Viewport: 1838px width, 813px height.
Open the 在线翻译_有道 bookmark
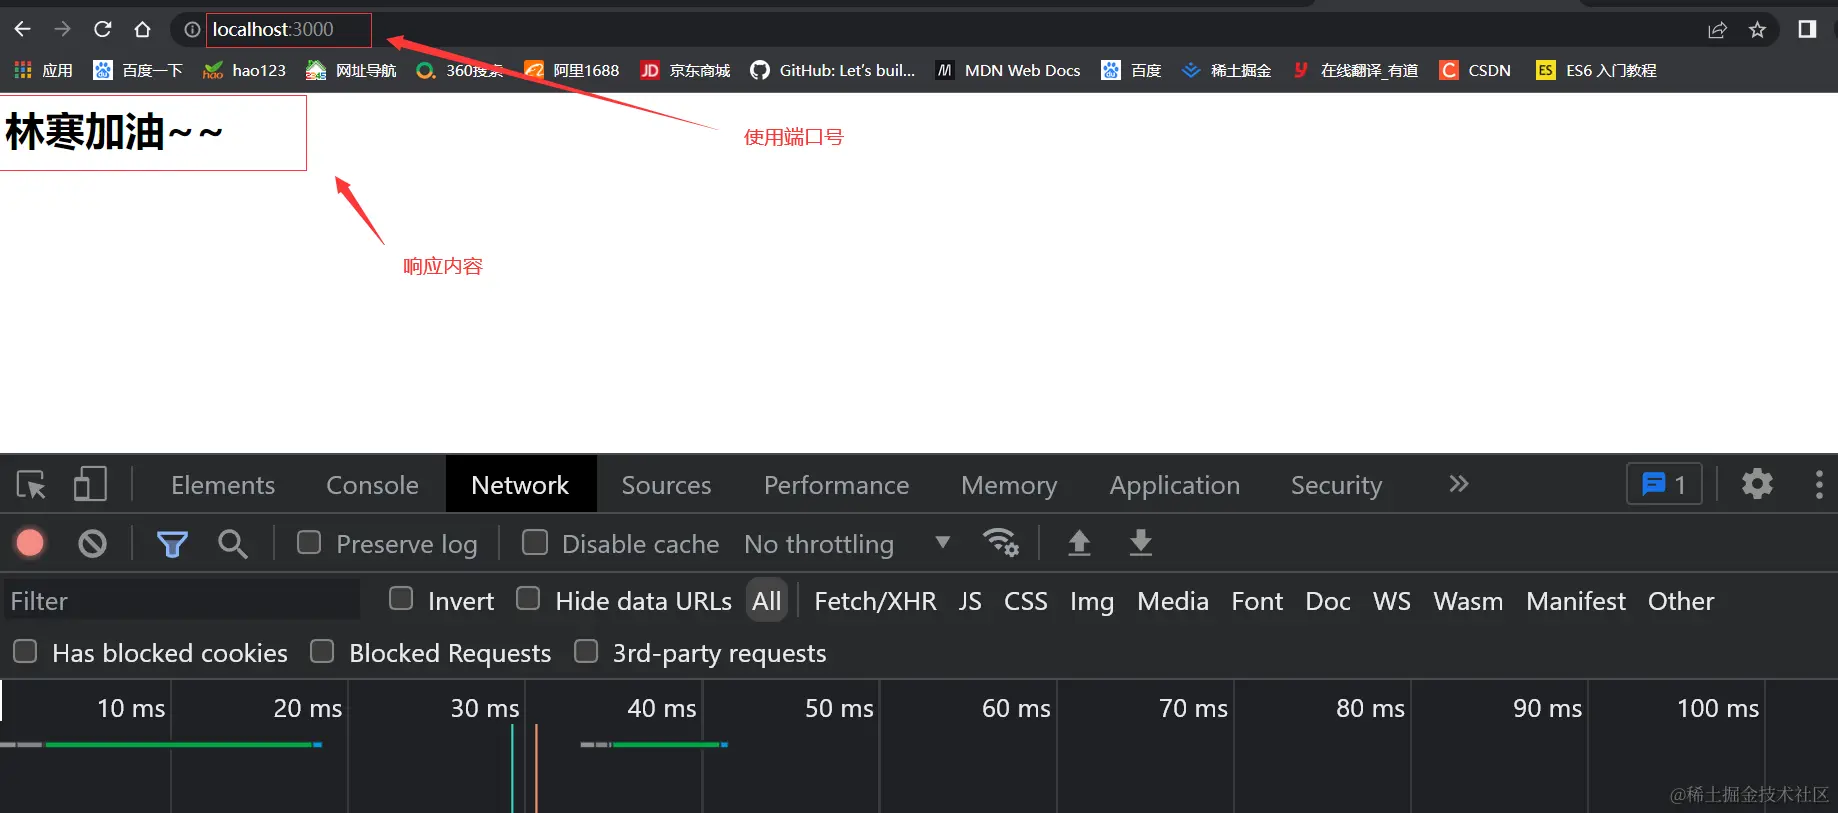pos(1355,70)
